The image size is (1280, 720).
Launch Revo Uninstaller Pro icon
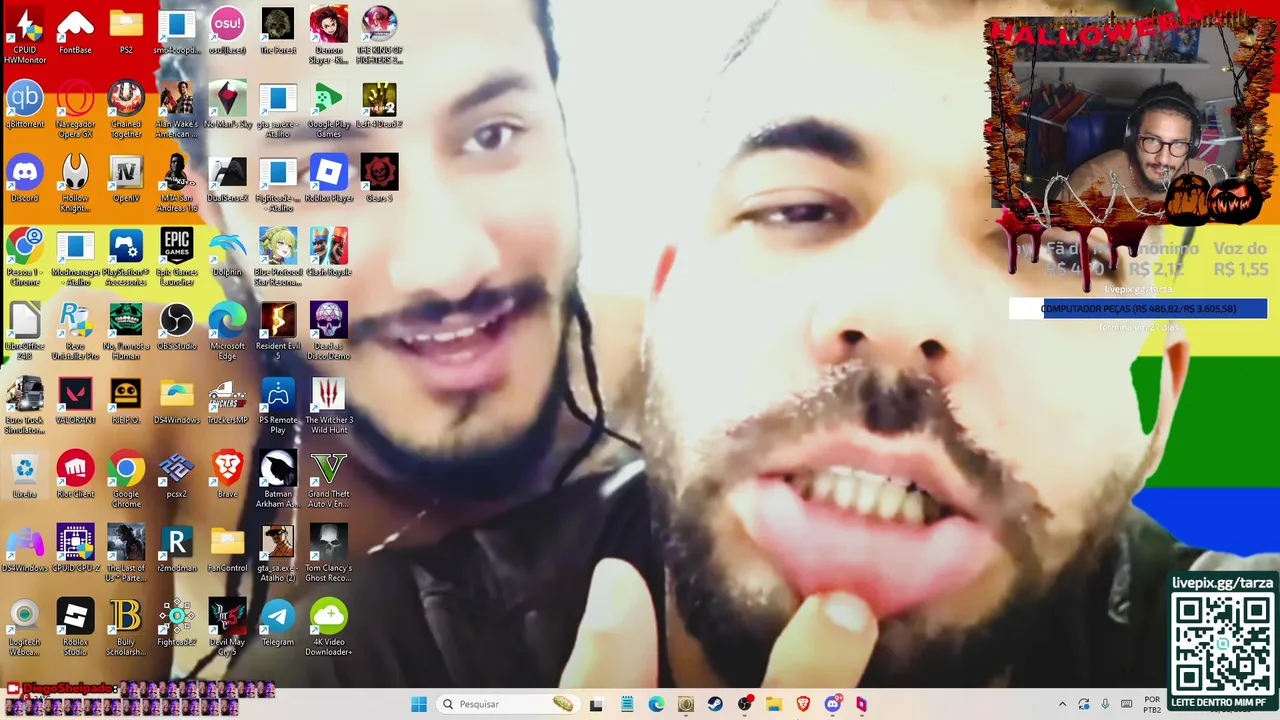(75, 331)
